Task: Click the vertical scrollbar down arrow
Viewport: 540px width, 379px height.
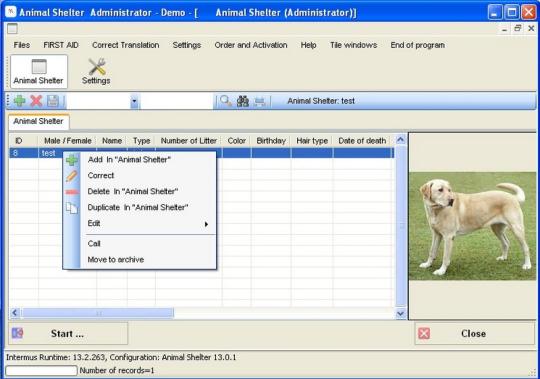Action: click(401, 314)
